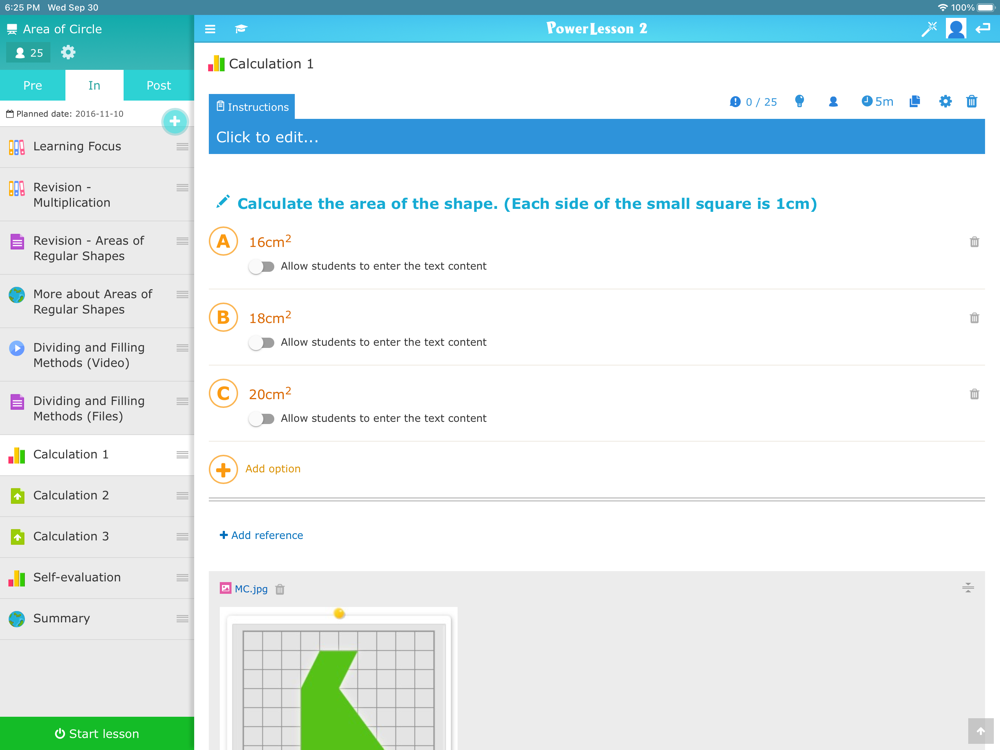Open the Instructions tab
Viewport: 1000px width, 750px height.
tap(252, 107)
